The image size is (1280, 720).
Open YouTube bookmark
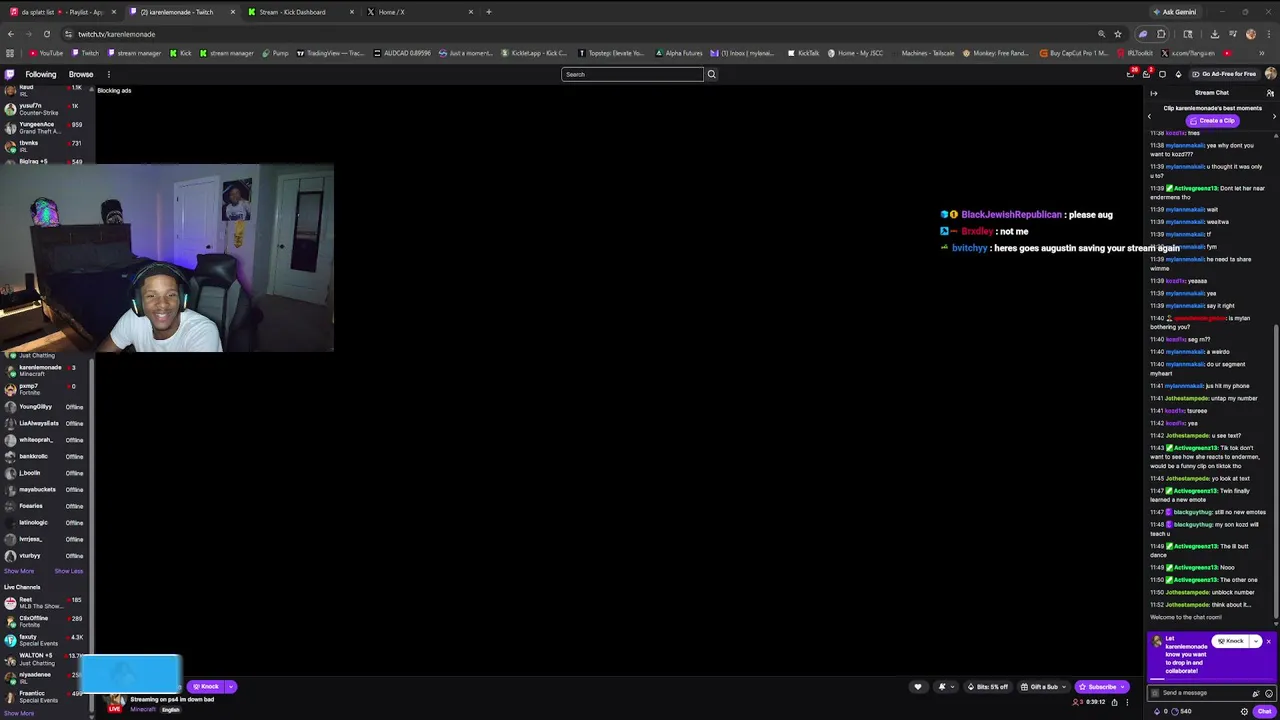(x=46, y=53)
